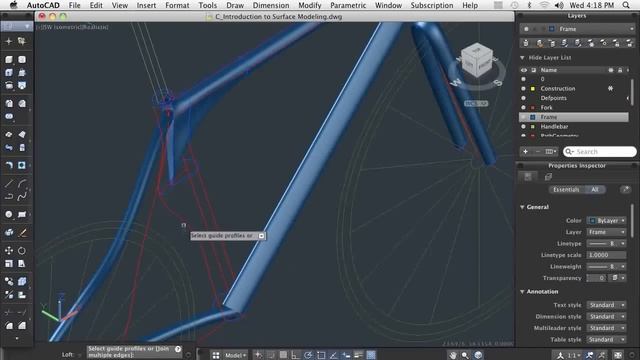Image resolution: width=640 pixels, height=360 pixels.
Task: Toggle visibility of the Construction layer
Action: (x=523, y=89)
